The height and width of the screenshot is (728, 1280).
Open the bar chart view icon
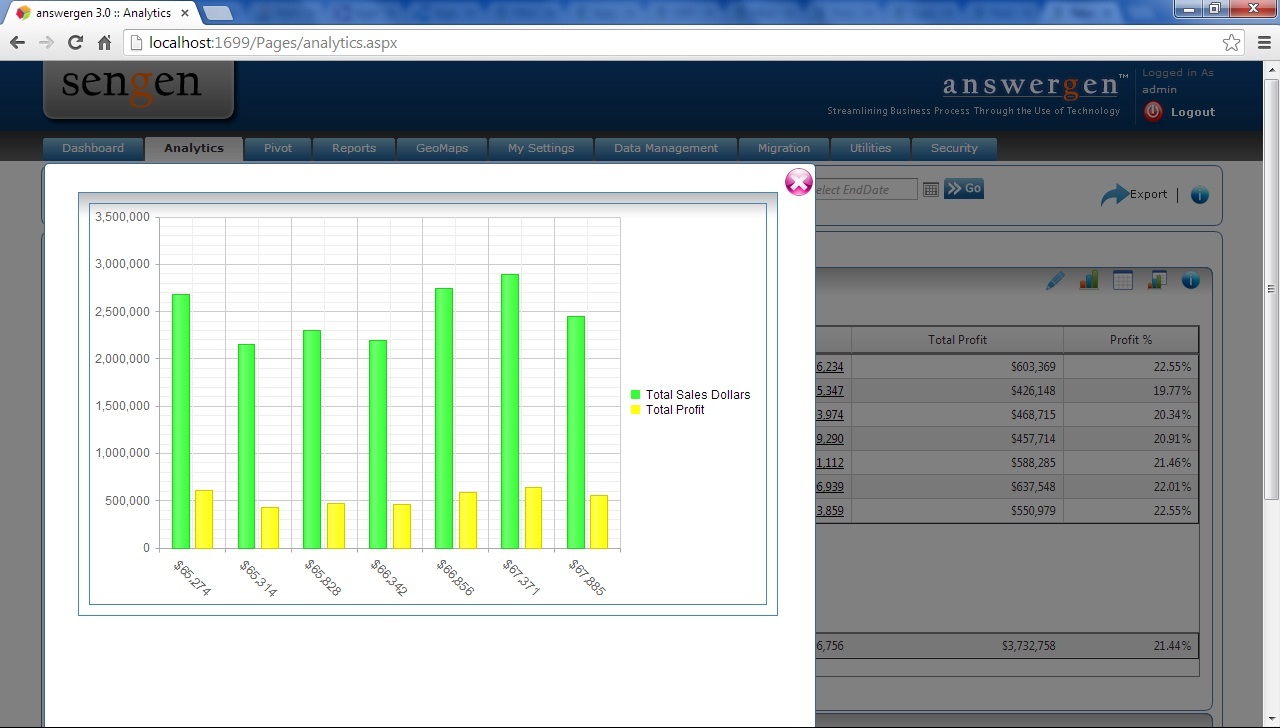coord(1089,280)
